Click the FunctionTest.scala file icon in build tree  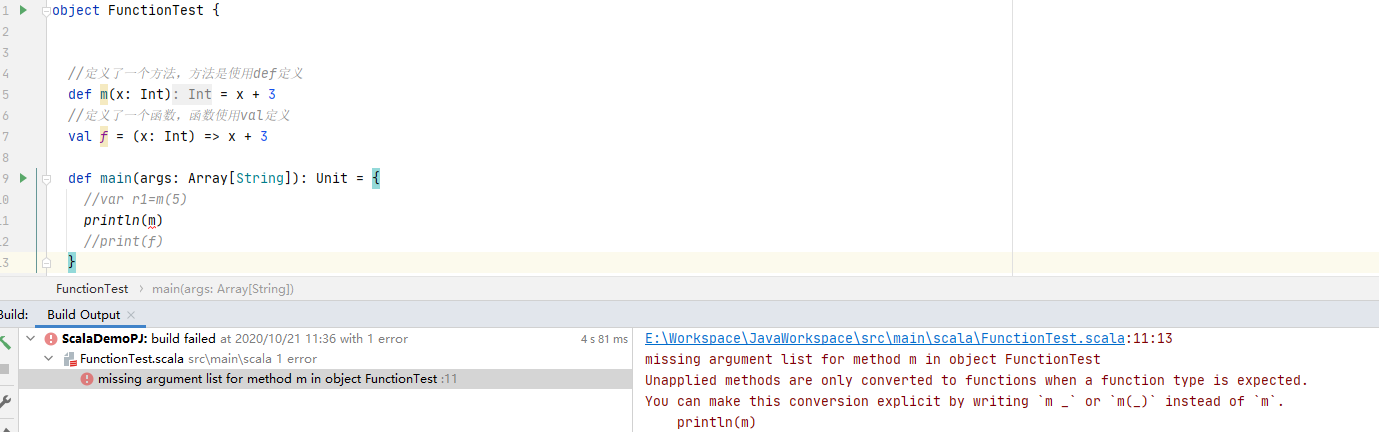(70, 359)
